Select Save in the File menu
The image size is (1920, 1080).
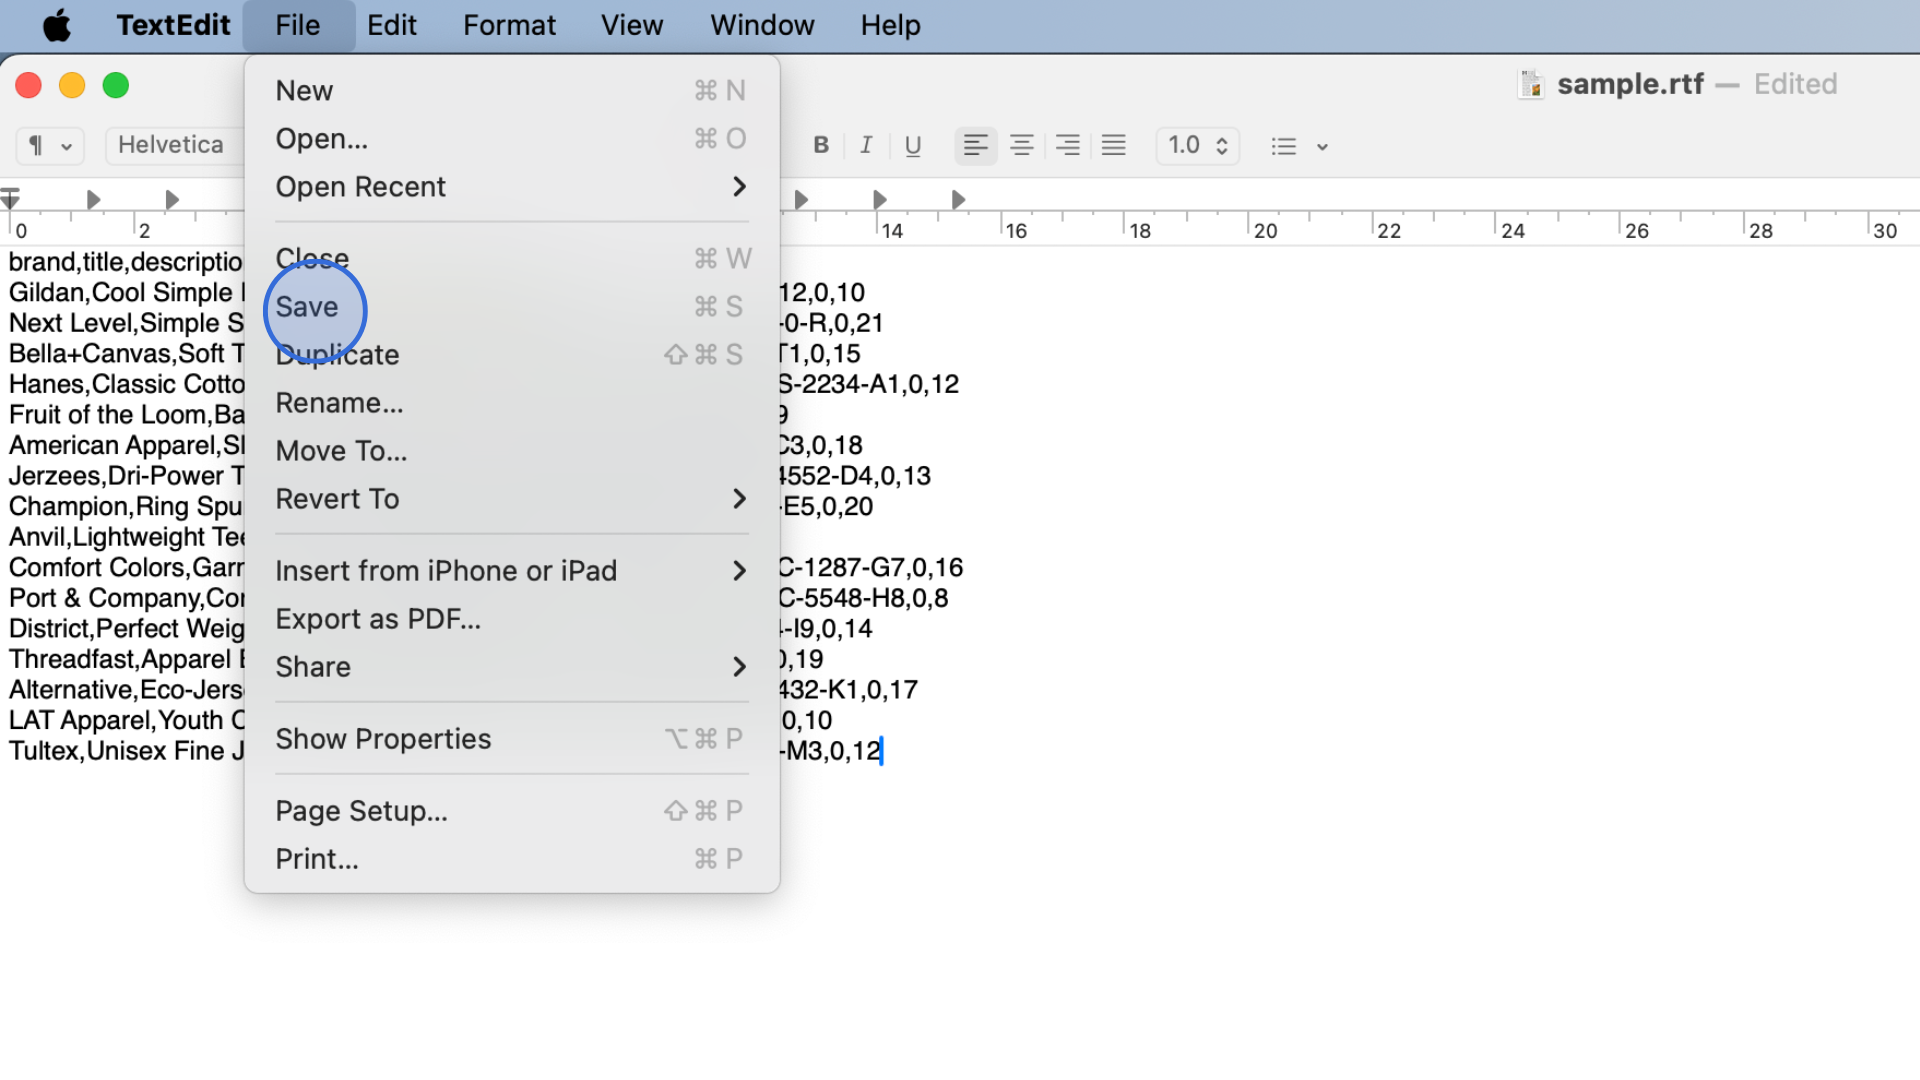511,307
